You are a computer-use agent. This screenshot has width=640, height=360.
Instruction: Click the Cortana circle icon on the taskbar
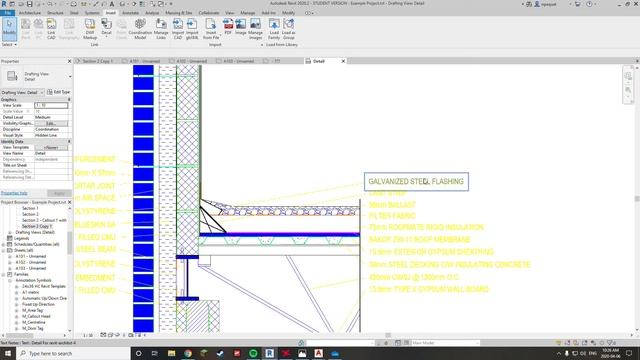point(138,353)
